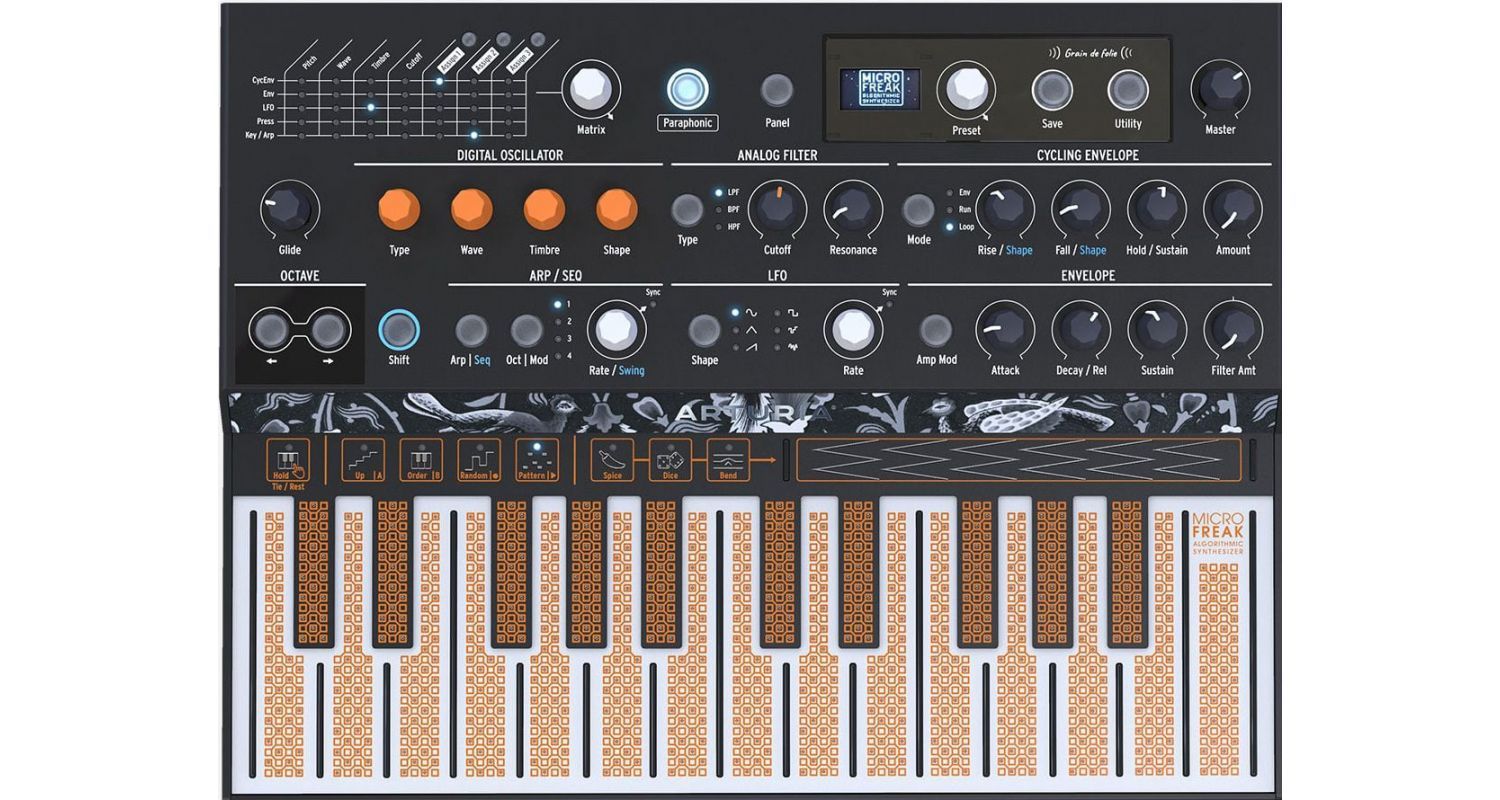
Task: Select the LFO triangle wave shape indicator
Action: coord(735,330)
